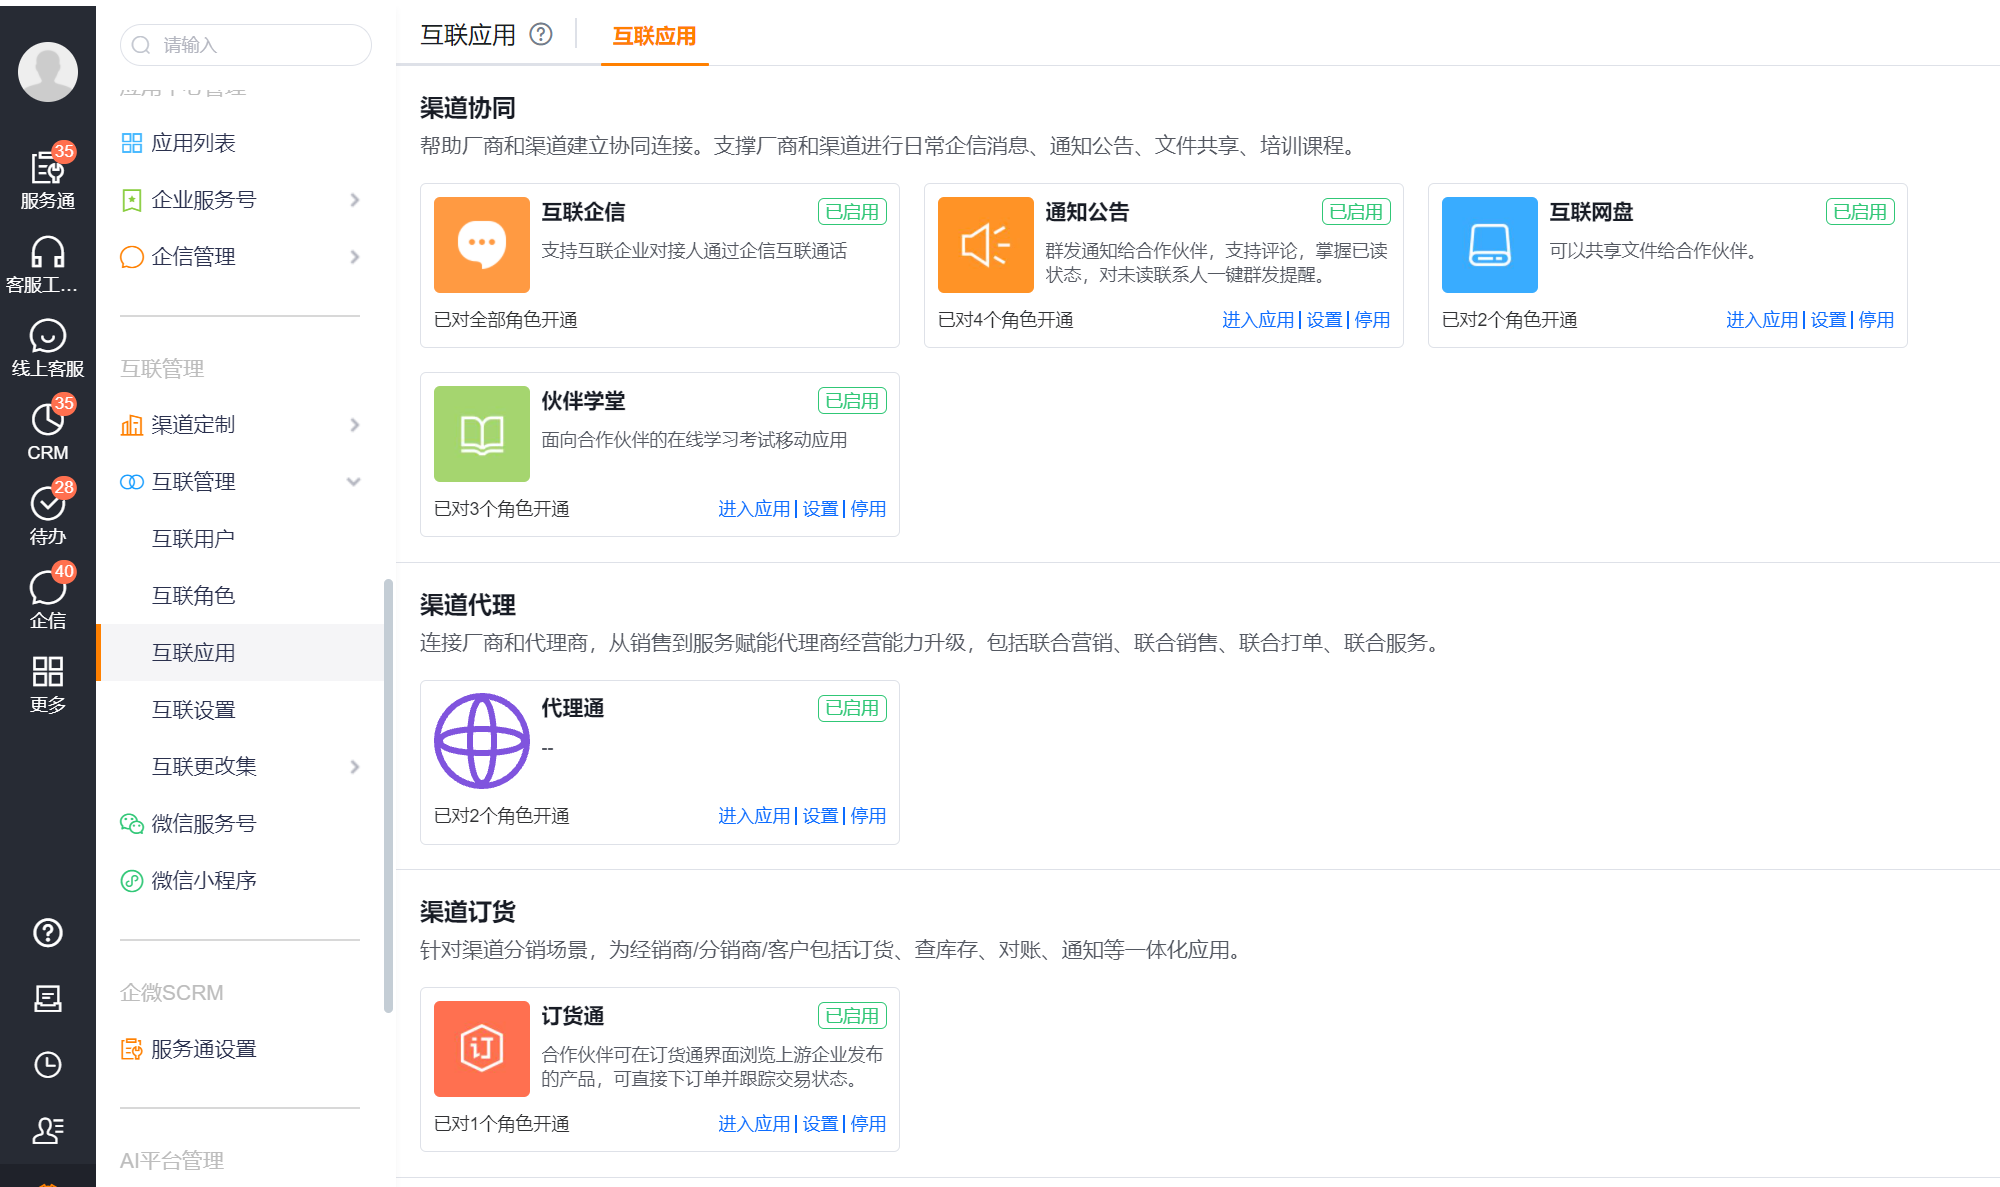This screenshot has height=1187, width=2000.
Task: Click the user avatar at top left
Action: tap(48, 72)
